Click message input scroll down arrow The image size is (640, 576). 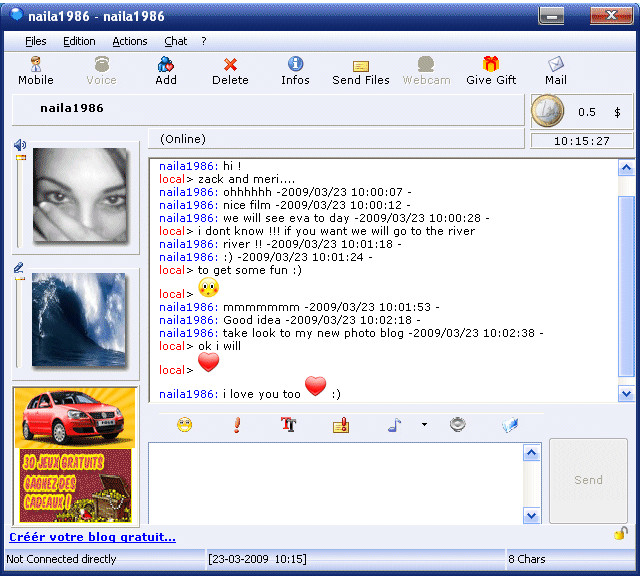click(x=531, y=516)
